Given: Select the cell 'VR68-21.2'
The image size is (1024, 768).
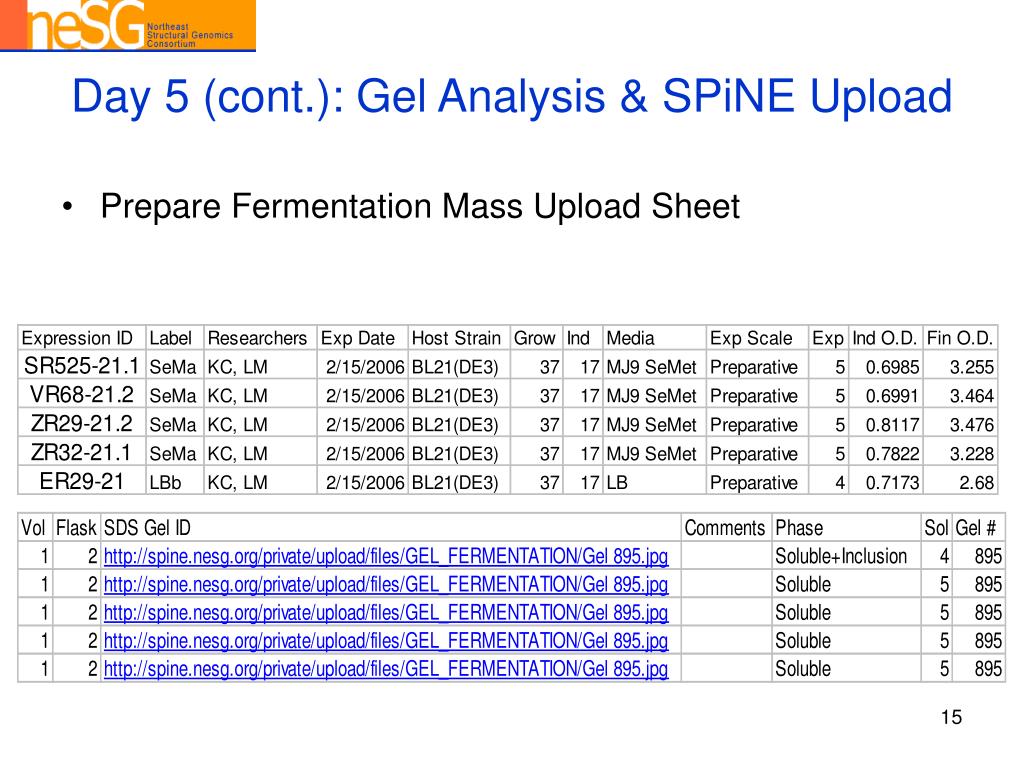Looking at the screenshot, I should click(x=82, y=394).
